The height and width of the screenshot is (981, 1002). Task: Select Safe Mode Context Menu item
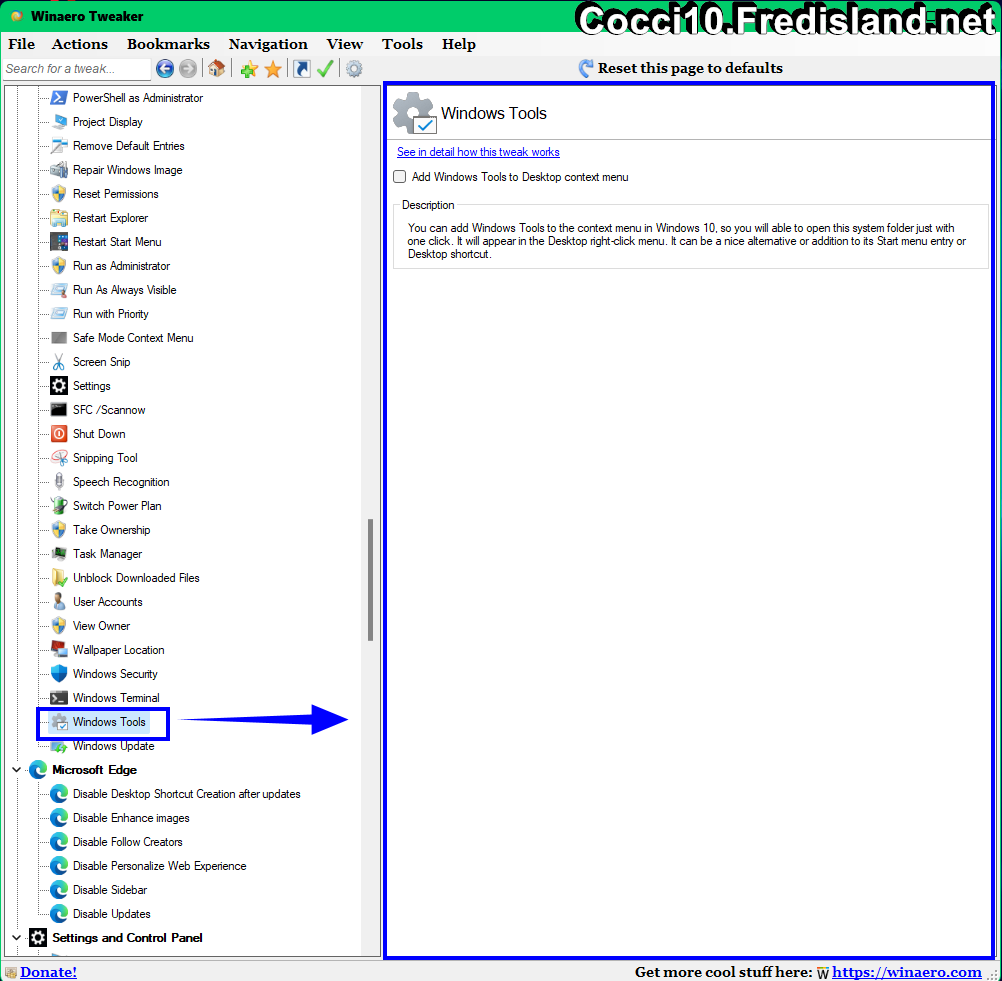tap(133, 337)
